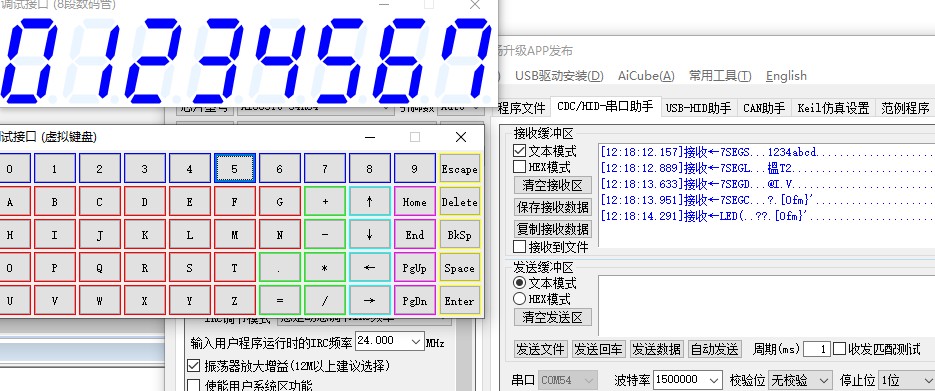935x391 pixels.
Task: Close the 8-segment display debug window
Action: (475, 5)
